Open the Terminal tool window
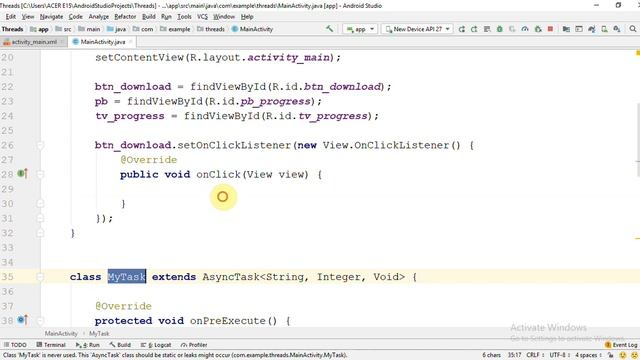This screenshot has height=360, width=640. pyautogui.click(x=51, y=345)
